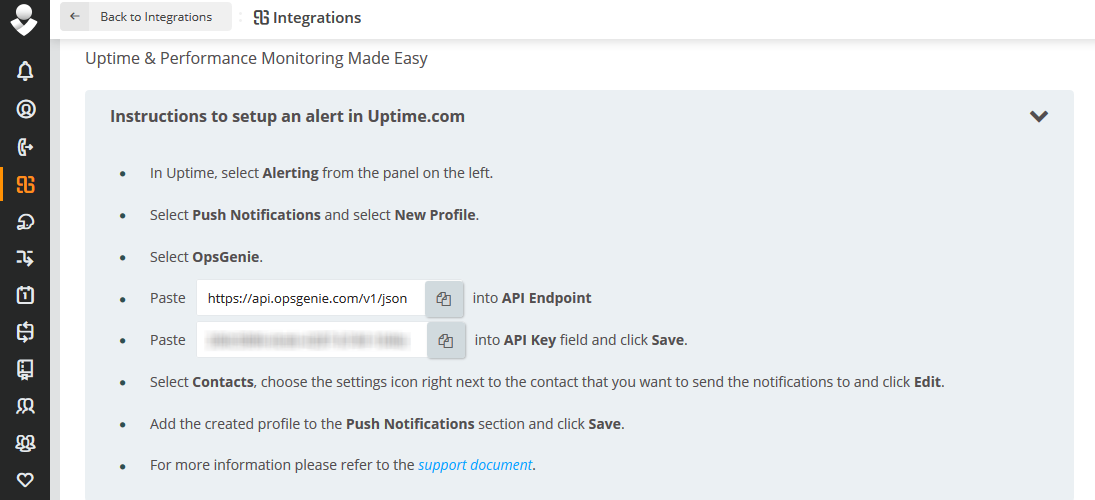The height and width of the screenshot is (500, 1095).
Task: Open Alerts via the bell icon
Action: tap(25, 71)
